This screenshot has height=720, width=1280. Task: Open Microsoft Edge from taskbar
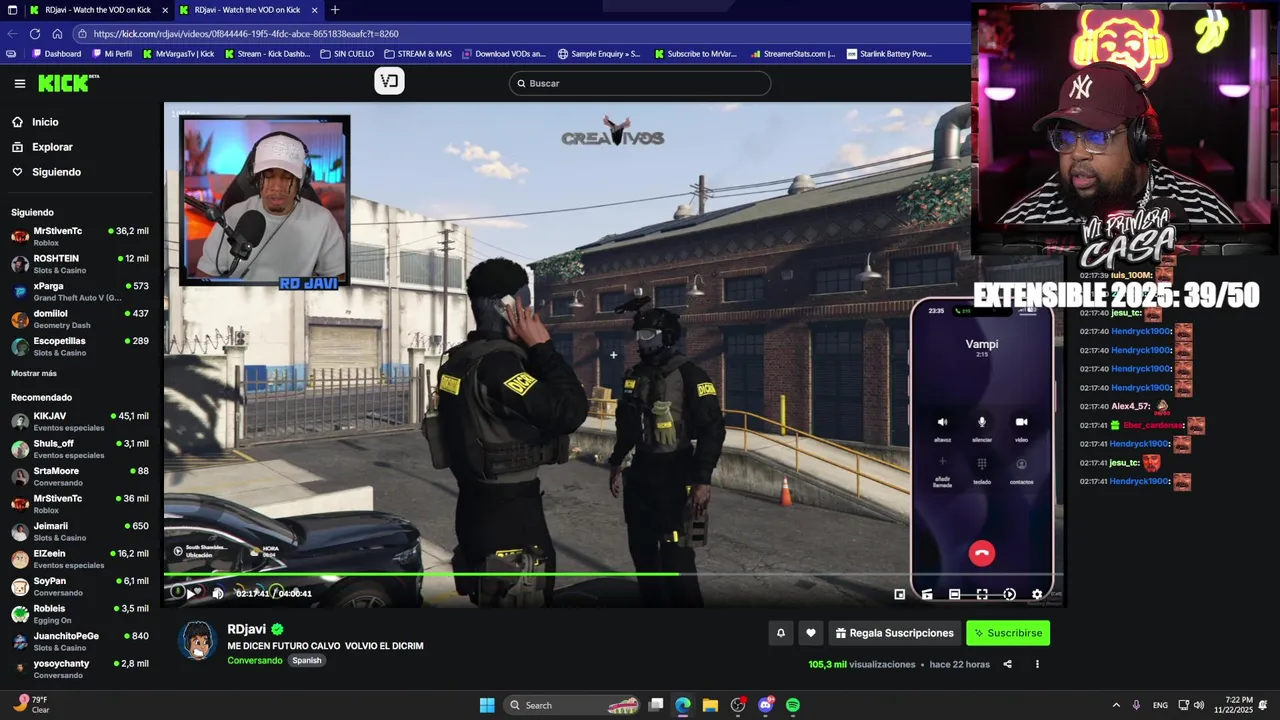pyautogui.click(x=683, y=705)
